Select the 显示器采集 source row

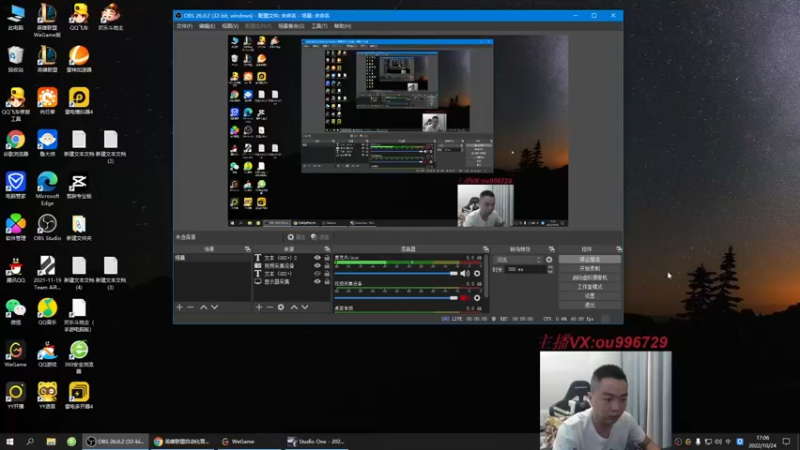(292, 281)
